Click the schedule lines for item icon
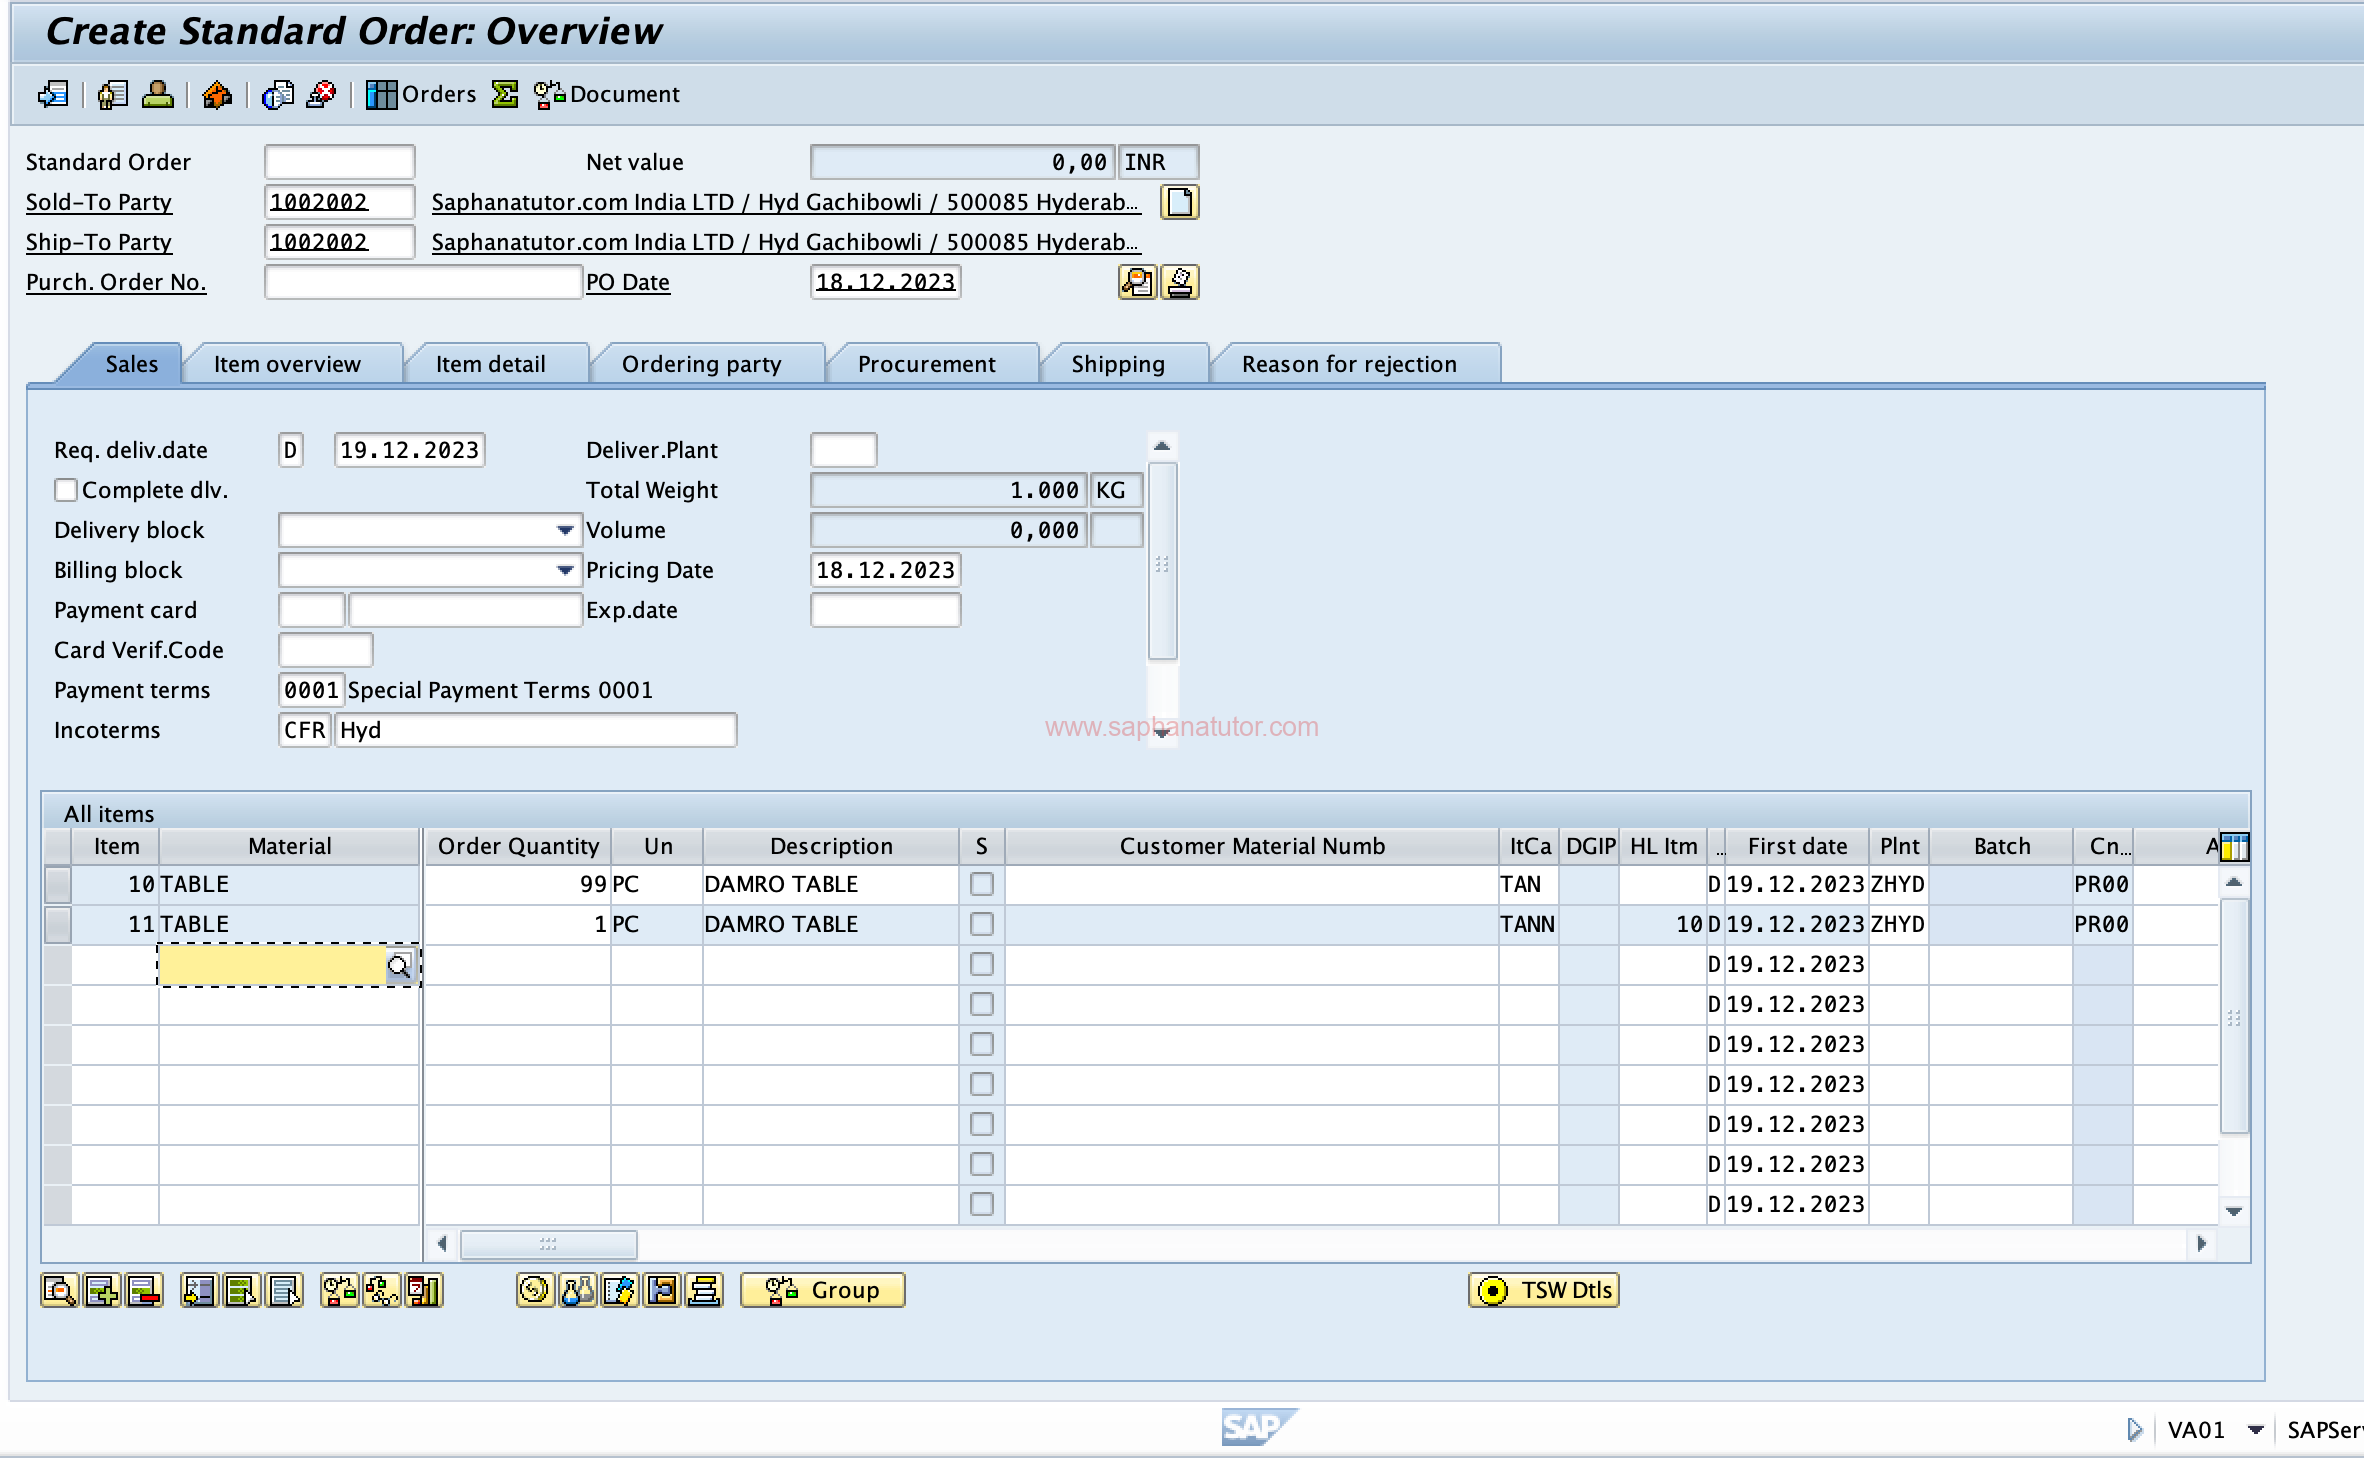 [x=382, y=1290]
